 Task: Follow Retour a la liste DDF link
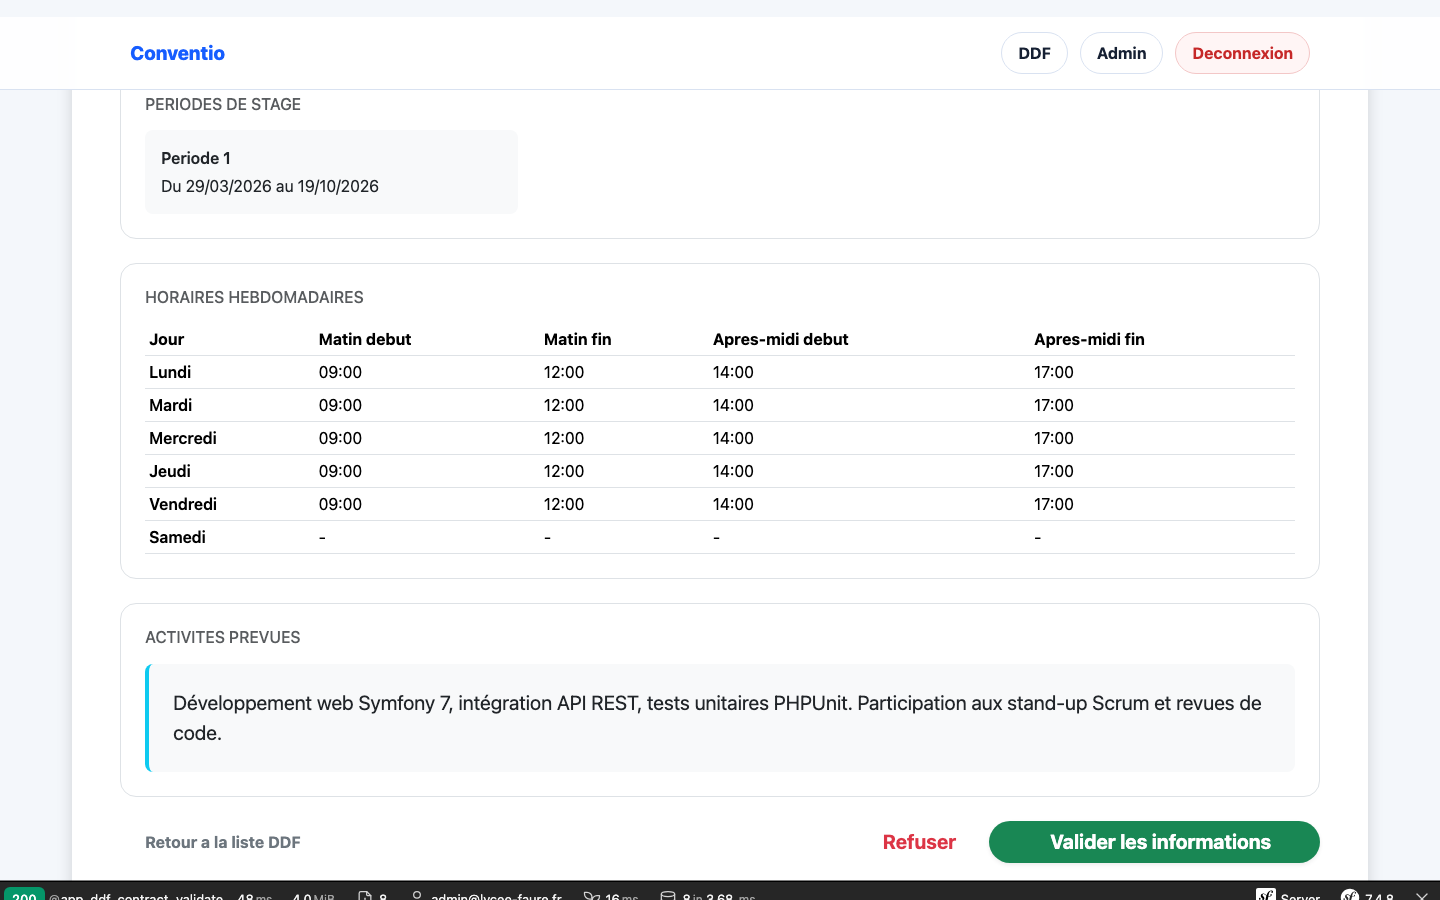click(223, 842)
